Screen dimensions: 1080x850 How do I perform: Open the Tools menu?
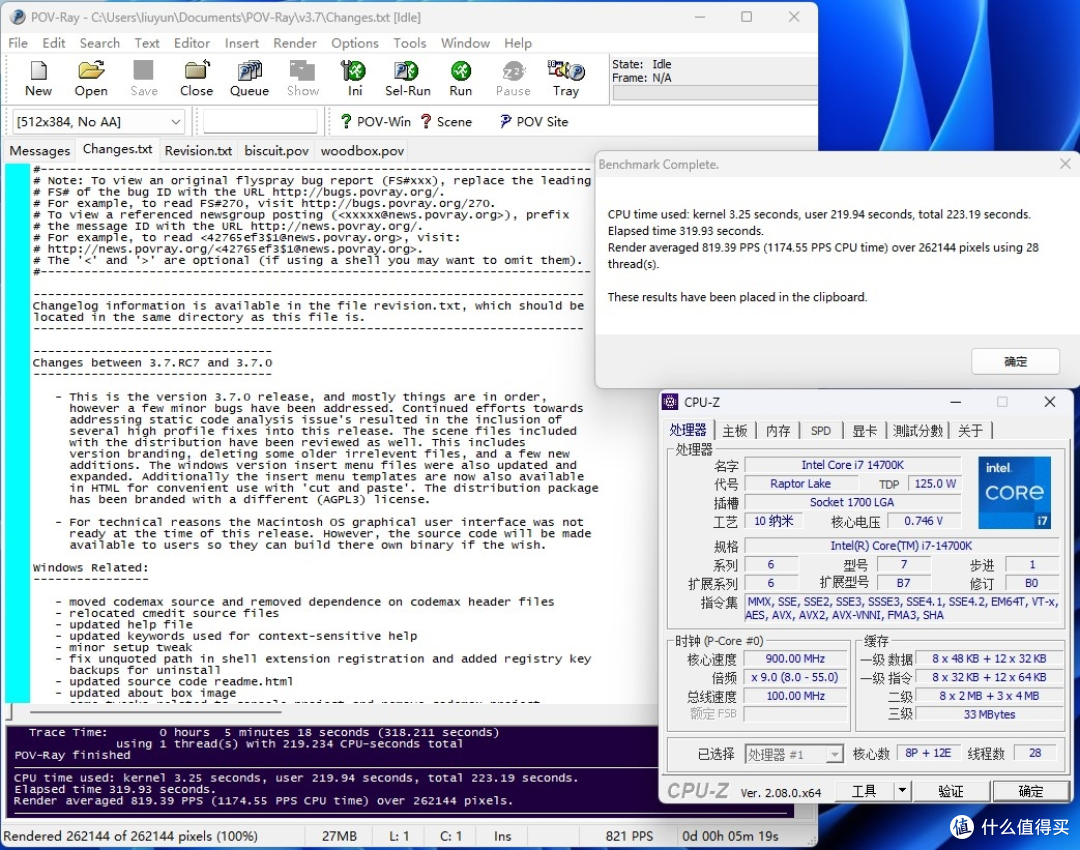[410, 43]
